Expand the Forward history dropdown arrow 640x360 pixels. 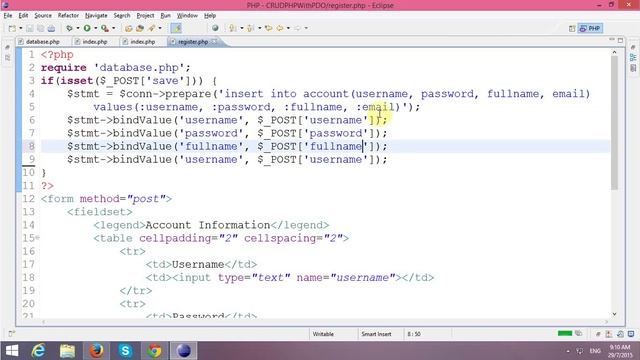pos(306,28)
